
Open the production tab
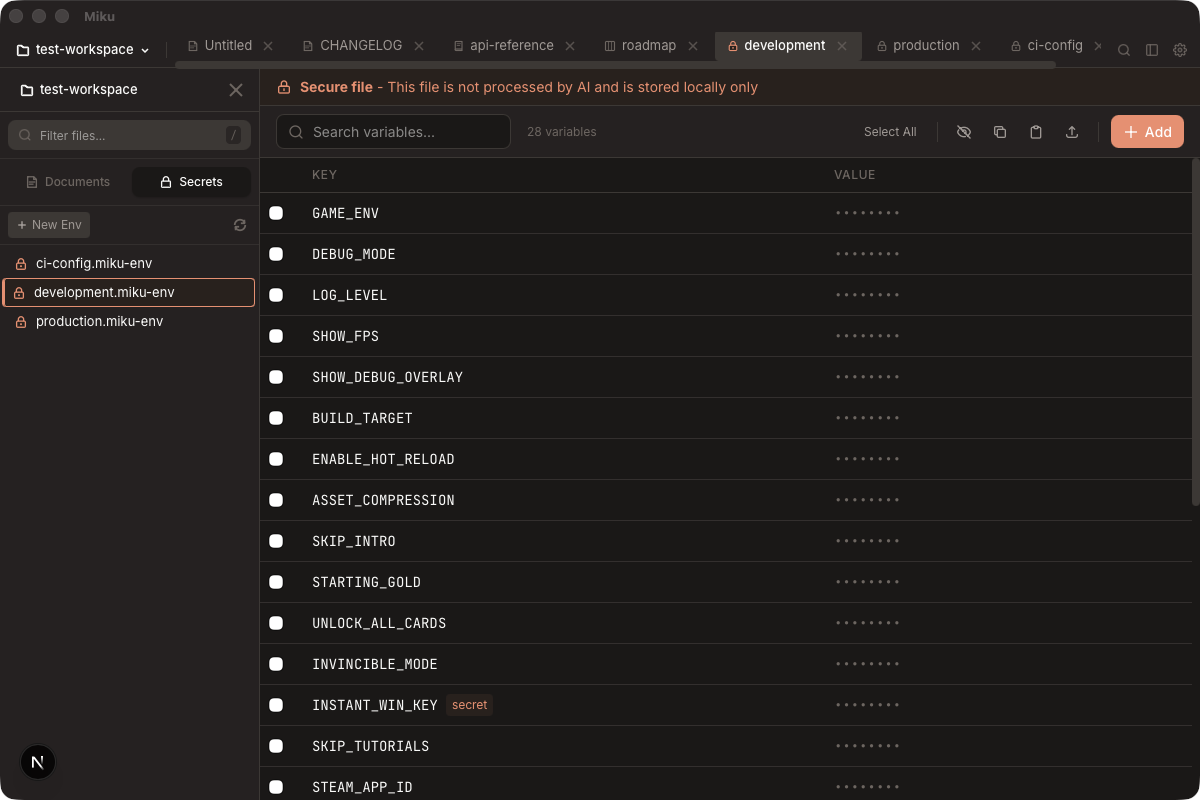(x=926, y=45)
